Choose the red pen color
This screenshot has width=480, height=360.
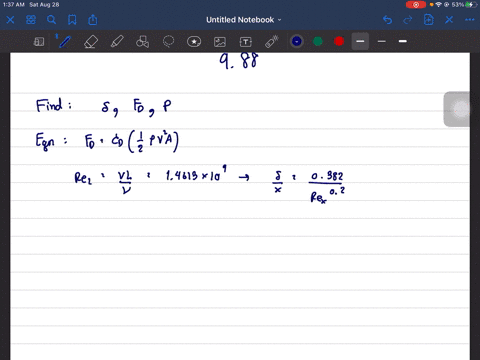coord(339,41)
